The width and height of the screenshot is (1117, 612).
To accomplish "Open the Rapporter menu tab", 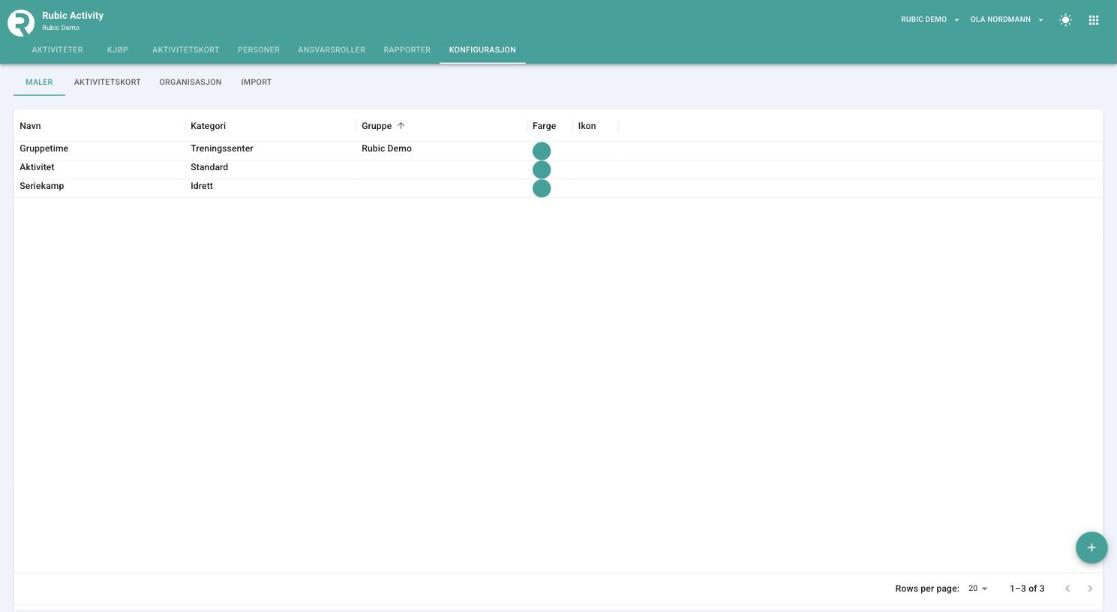I will point(407,50).
